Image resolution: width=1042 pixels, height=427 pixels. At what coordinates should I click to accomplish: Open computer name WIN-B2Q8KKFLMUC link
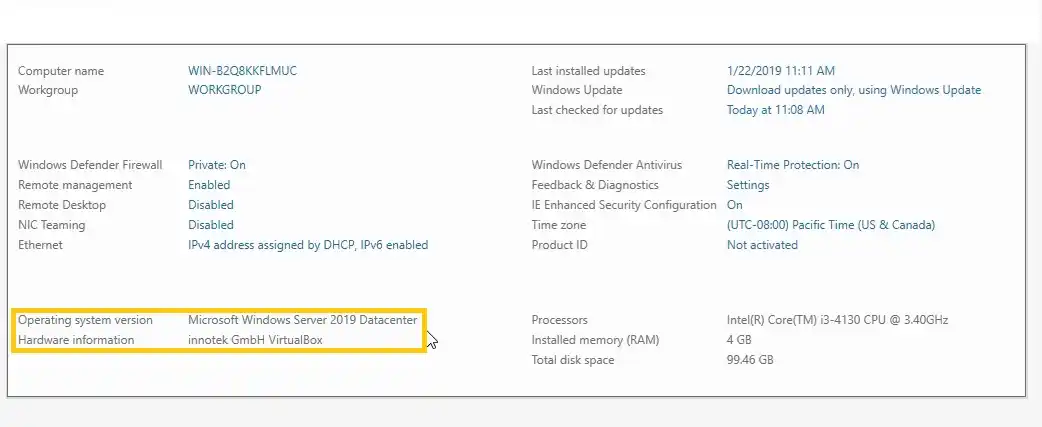(x=243, y=71)
